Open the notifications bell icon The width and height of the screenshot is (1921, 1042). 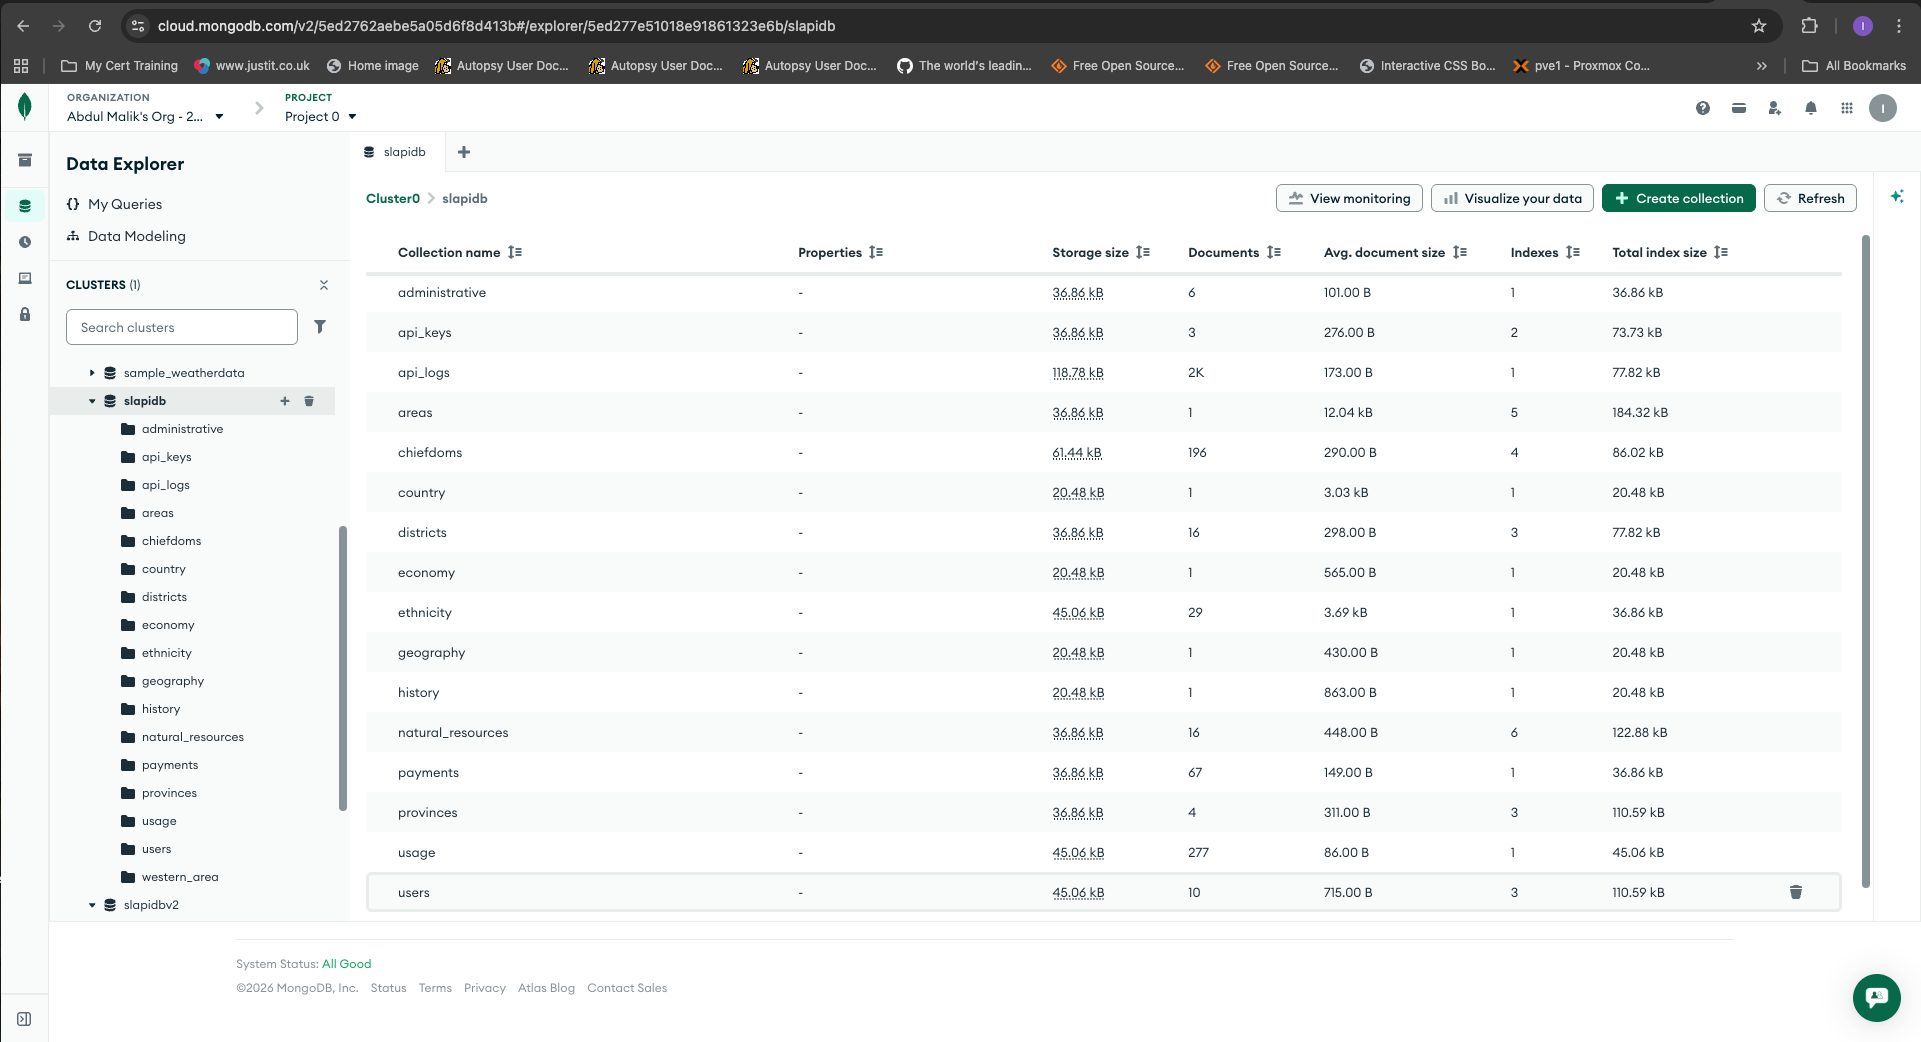coord(1811,108)
